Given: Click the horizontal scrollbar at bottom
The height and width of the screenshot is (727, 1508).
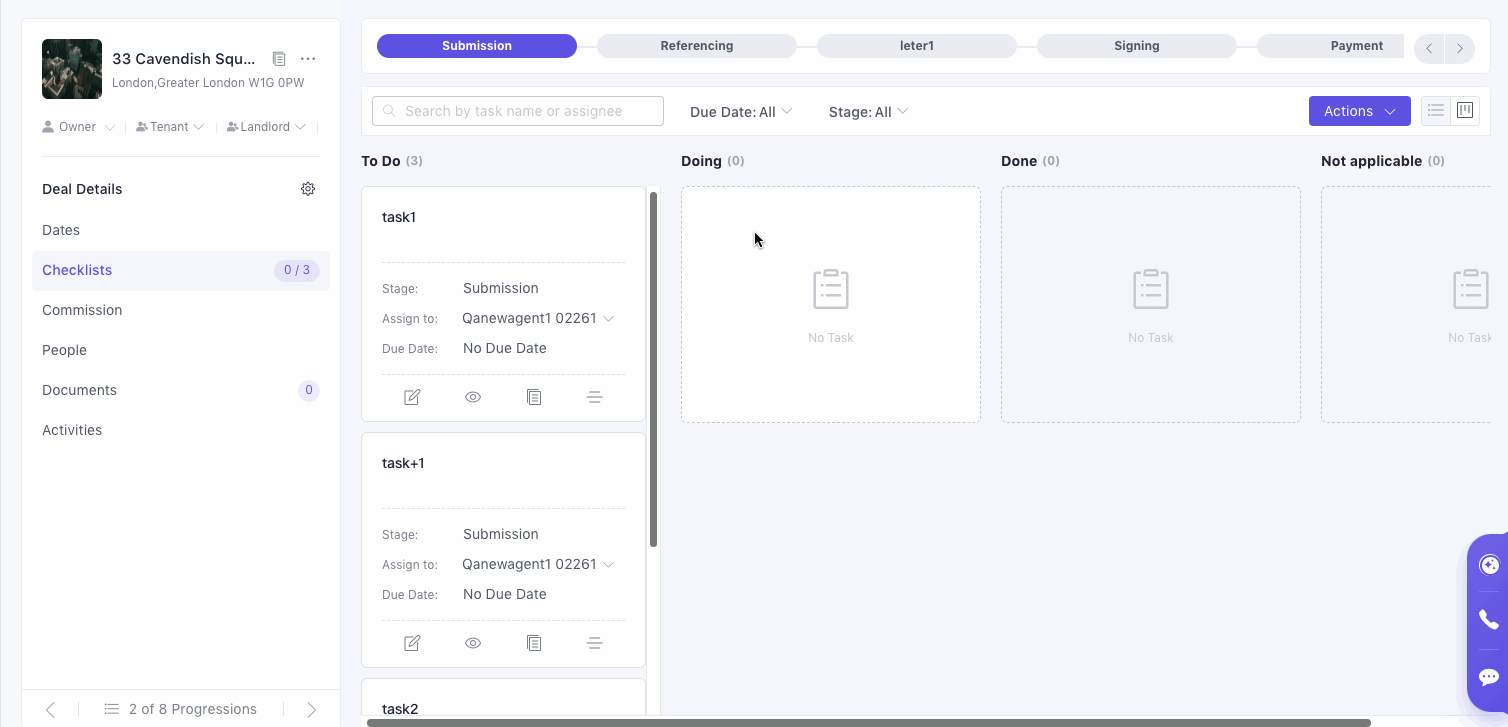Looking at the screenshot, I should [868, 722].
